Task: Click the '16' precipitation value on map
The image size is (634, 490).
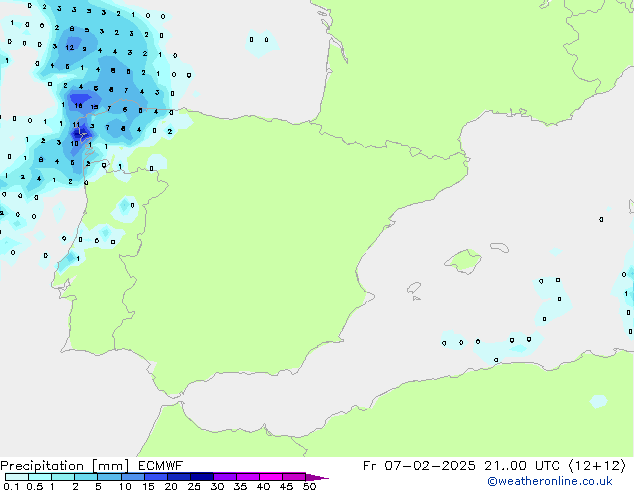Action: (78, 106)
